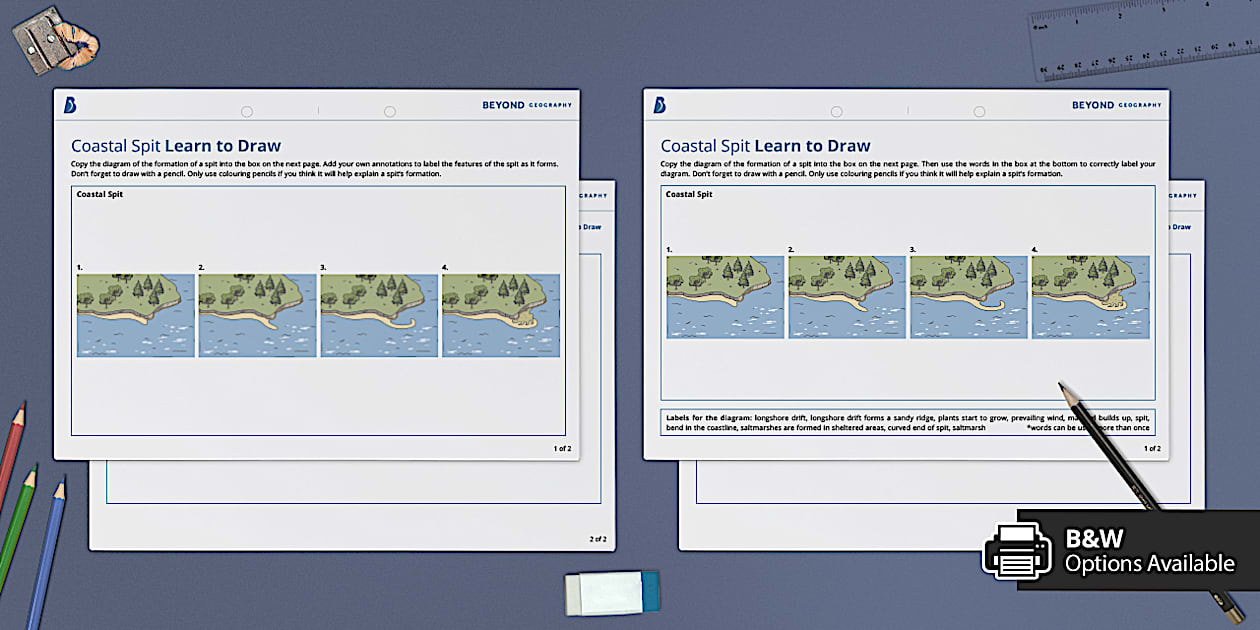This screenshot has width=1260, height=630.
Task: Click the "B&W Options Available" banner text
Action: (x=1145, y=550)
